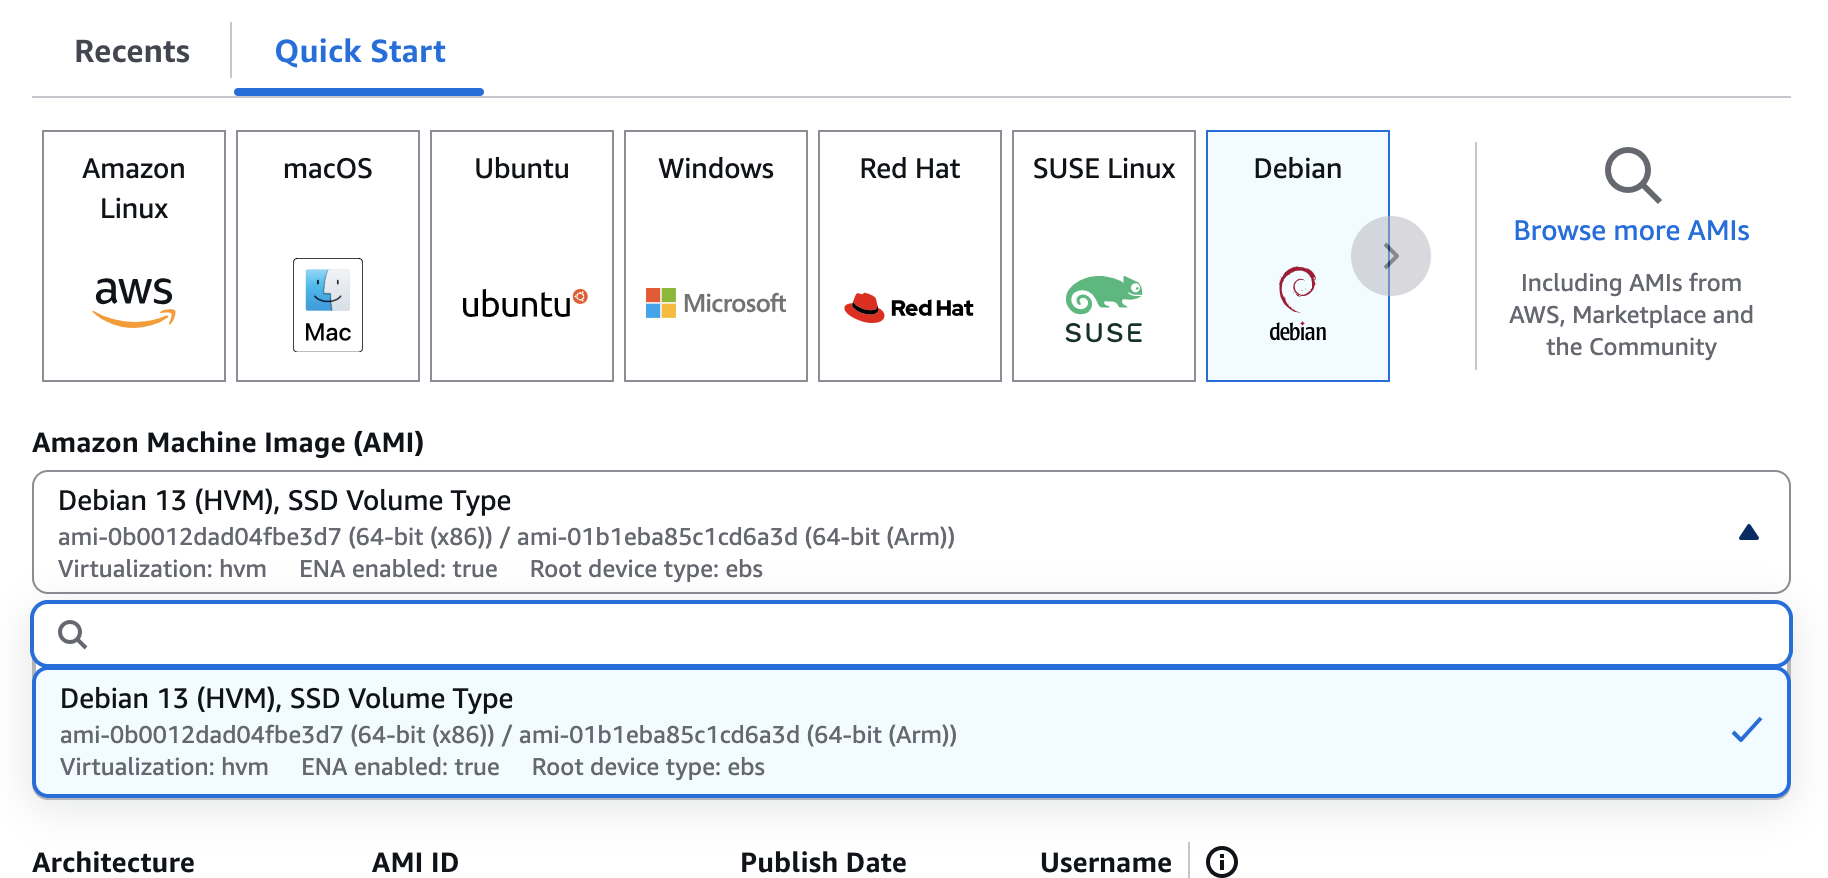Select the Ubuntu AMI tile
This screenshot has width=1828, height=878.
(x=522, y=256)
